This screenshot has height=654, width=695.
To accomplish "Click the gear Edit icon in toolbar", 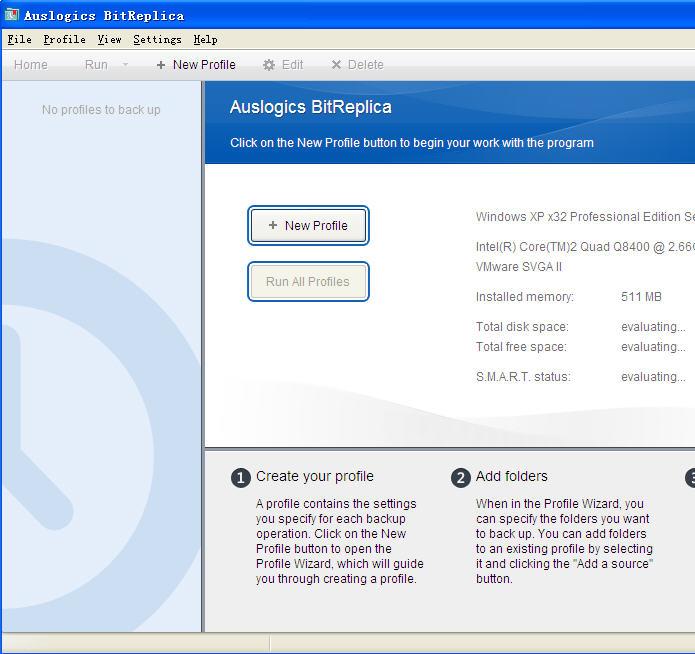I will tap(269, 65).
